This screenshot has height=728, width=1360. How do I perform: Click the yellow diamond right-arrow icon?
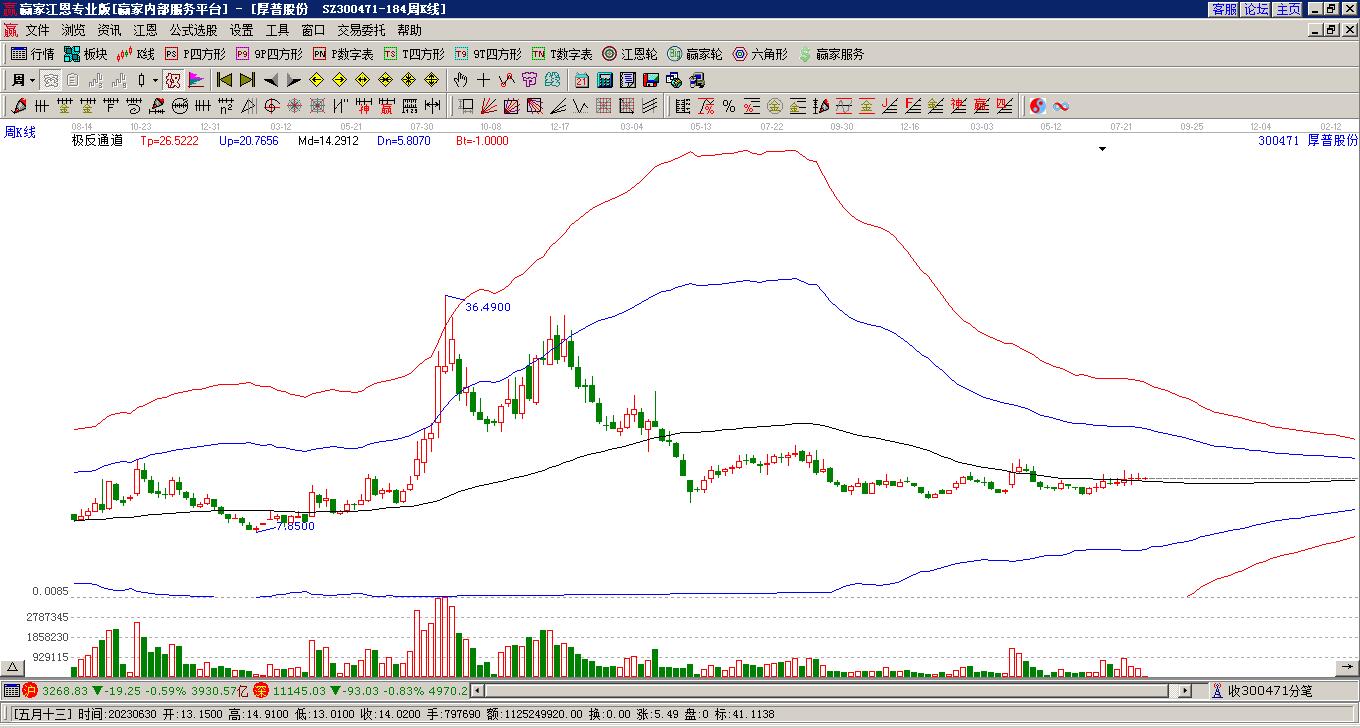tap(340, 80)
